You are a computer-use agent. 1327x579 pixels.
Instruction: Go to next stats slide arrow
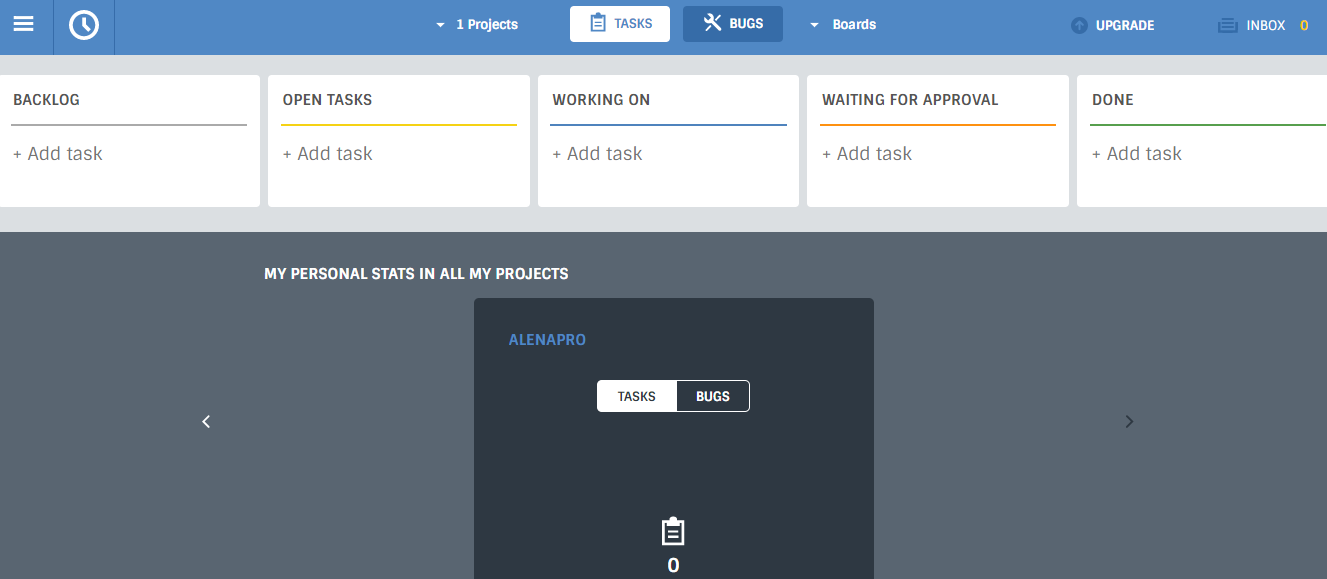coord(1129,422)
